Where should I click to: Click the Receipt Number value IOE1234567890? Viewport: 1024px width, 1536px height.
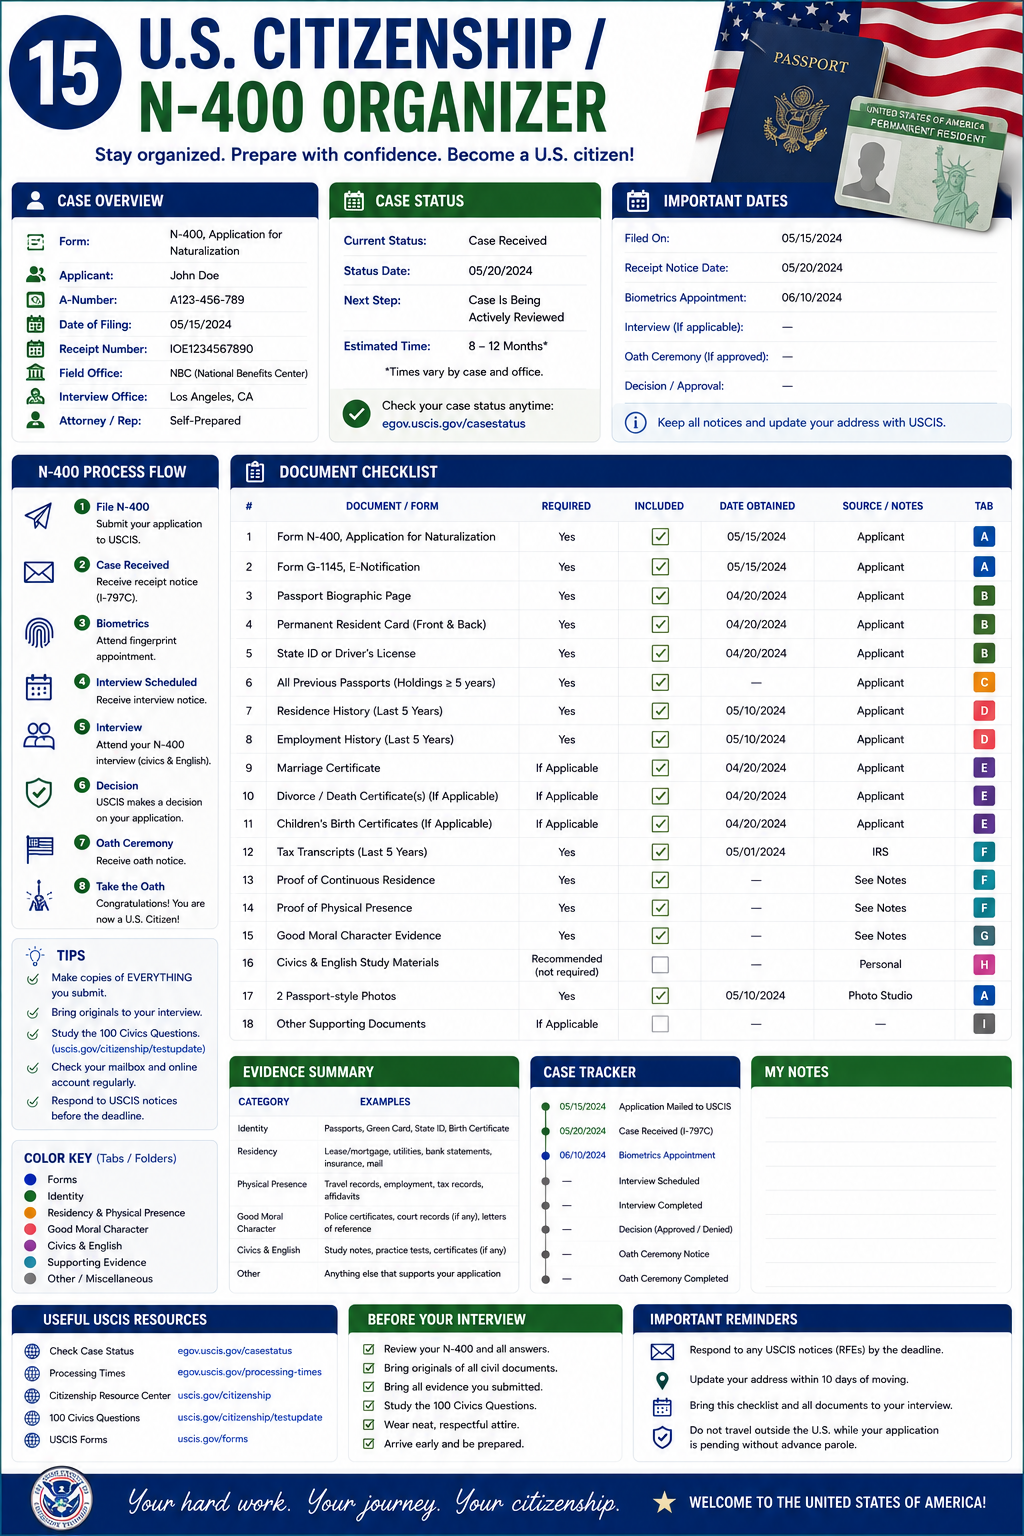[211, 349]
